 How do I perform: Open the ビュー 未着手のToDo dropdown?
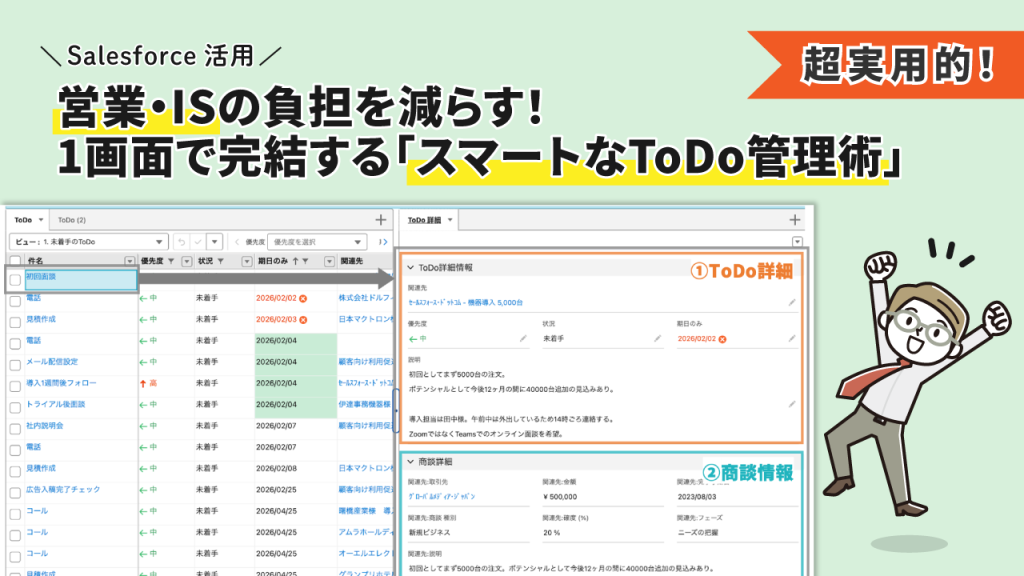tap(88, 241)
